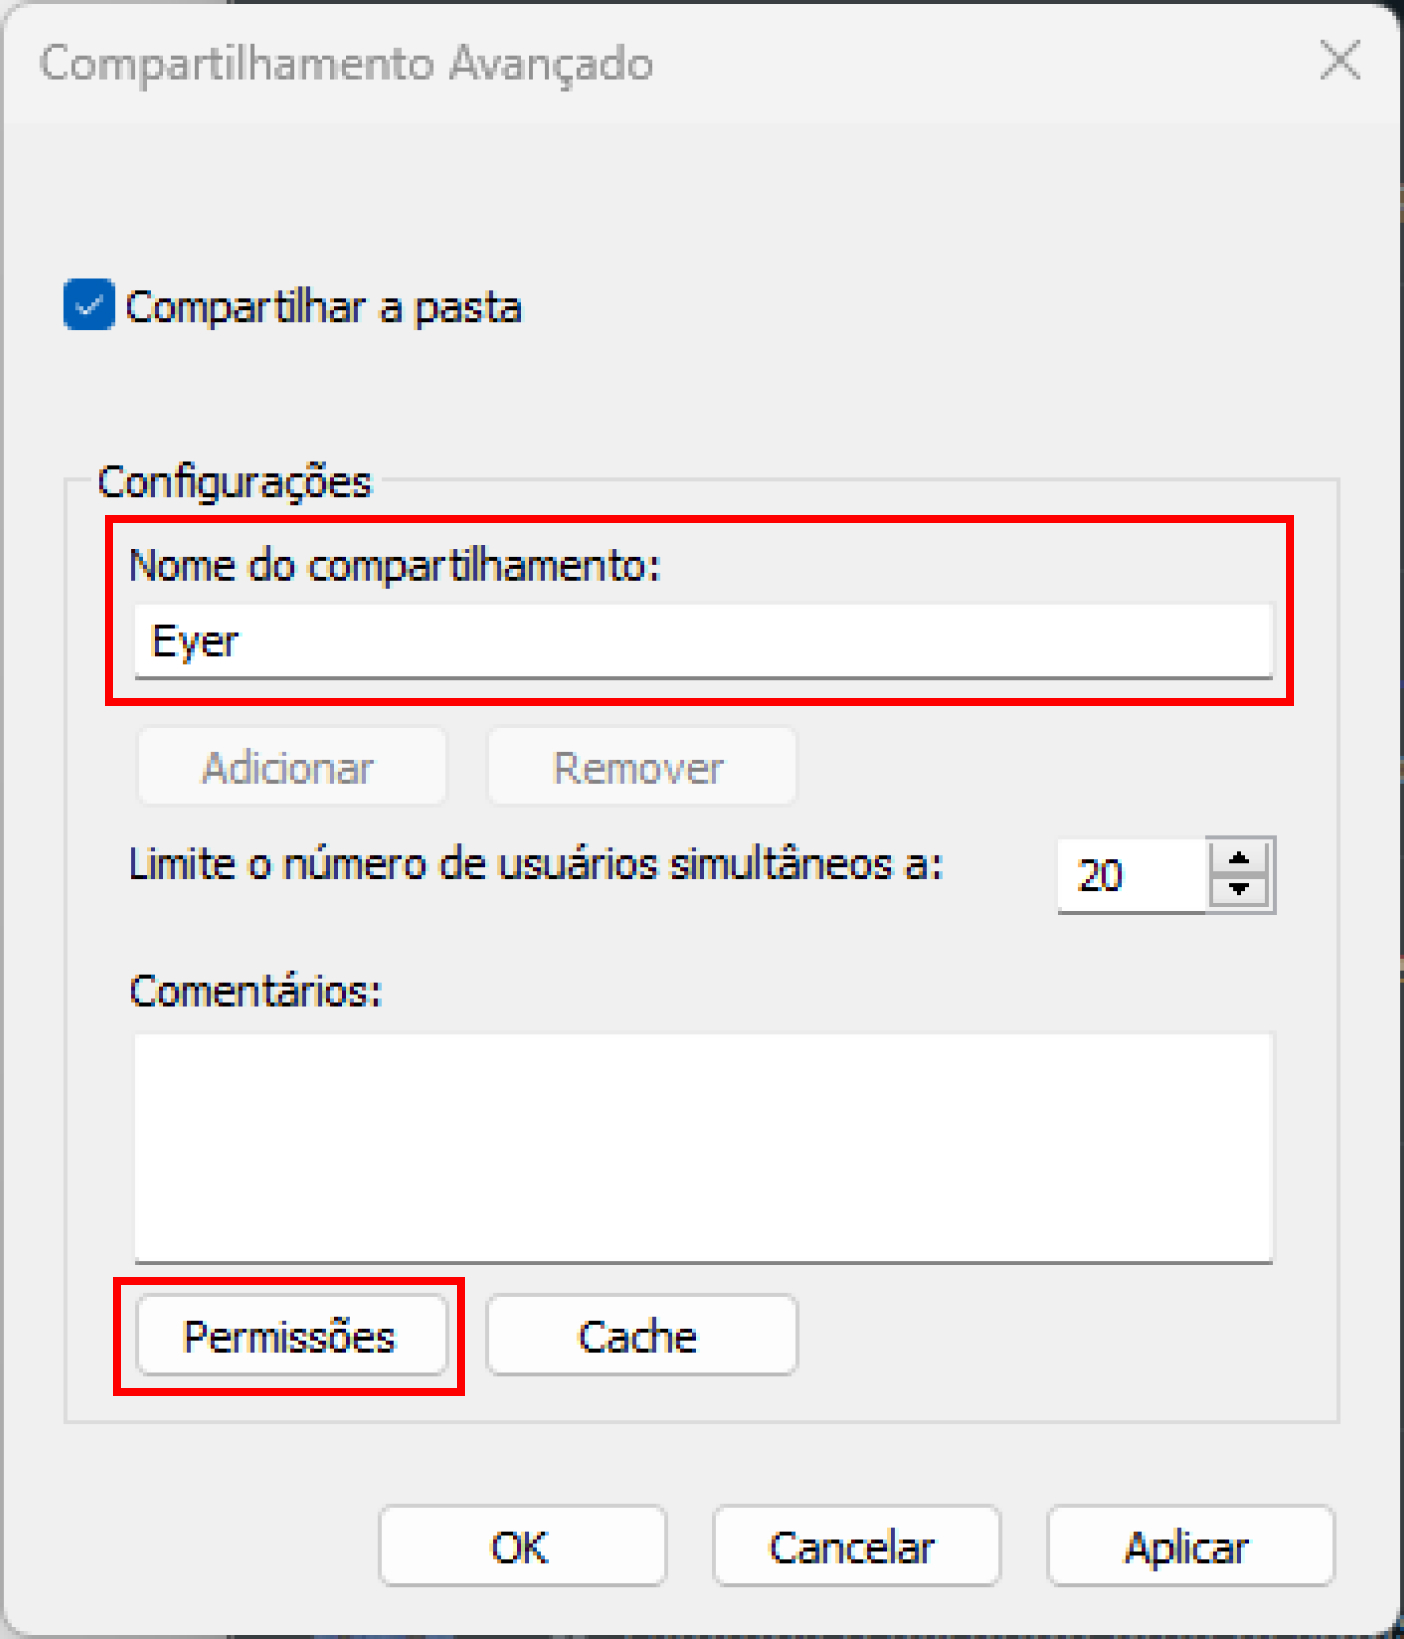The height and width of the screenshot is (1639, 1404).
Task: Cancel the advanced sharing changes
Action: point(856,1546)
